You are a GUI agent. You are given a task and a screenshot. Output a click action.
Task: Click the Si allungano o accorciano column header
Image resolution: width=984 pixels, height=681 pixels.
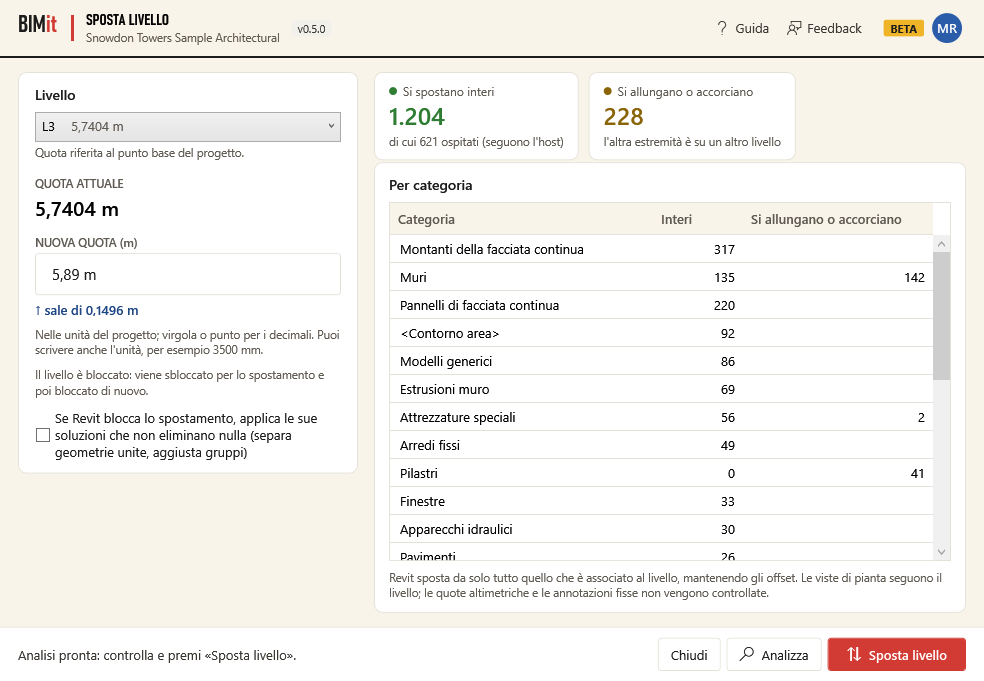pos(826,219)
